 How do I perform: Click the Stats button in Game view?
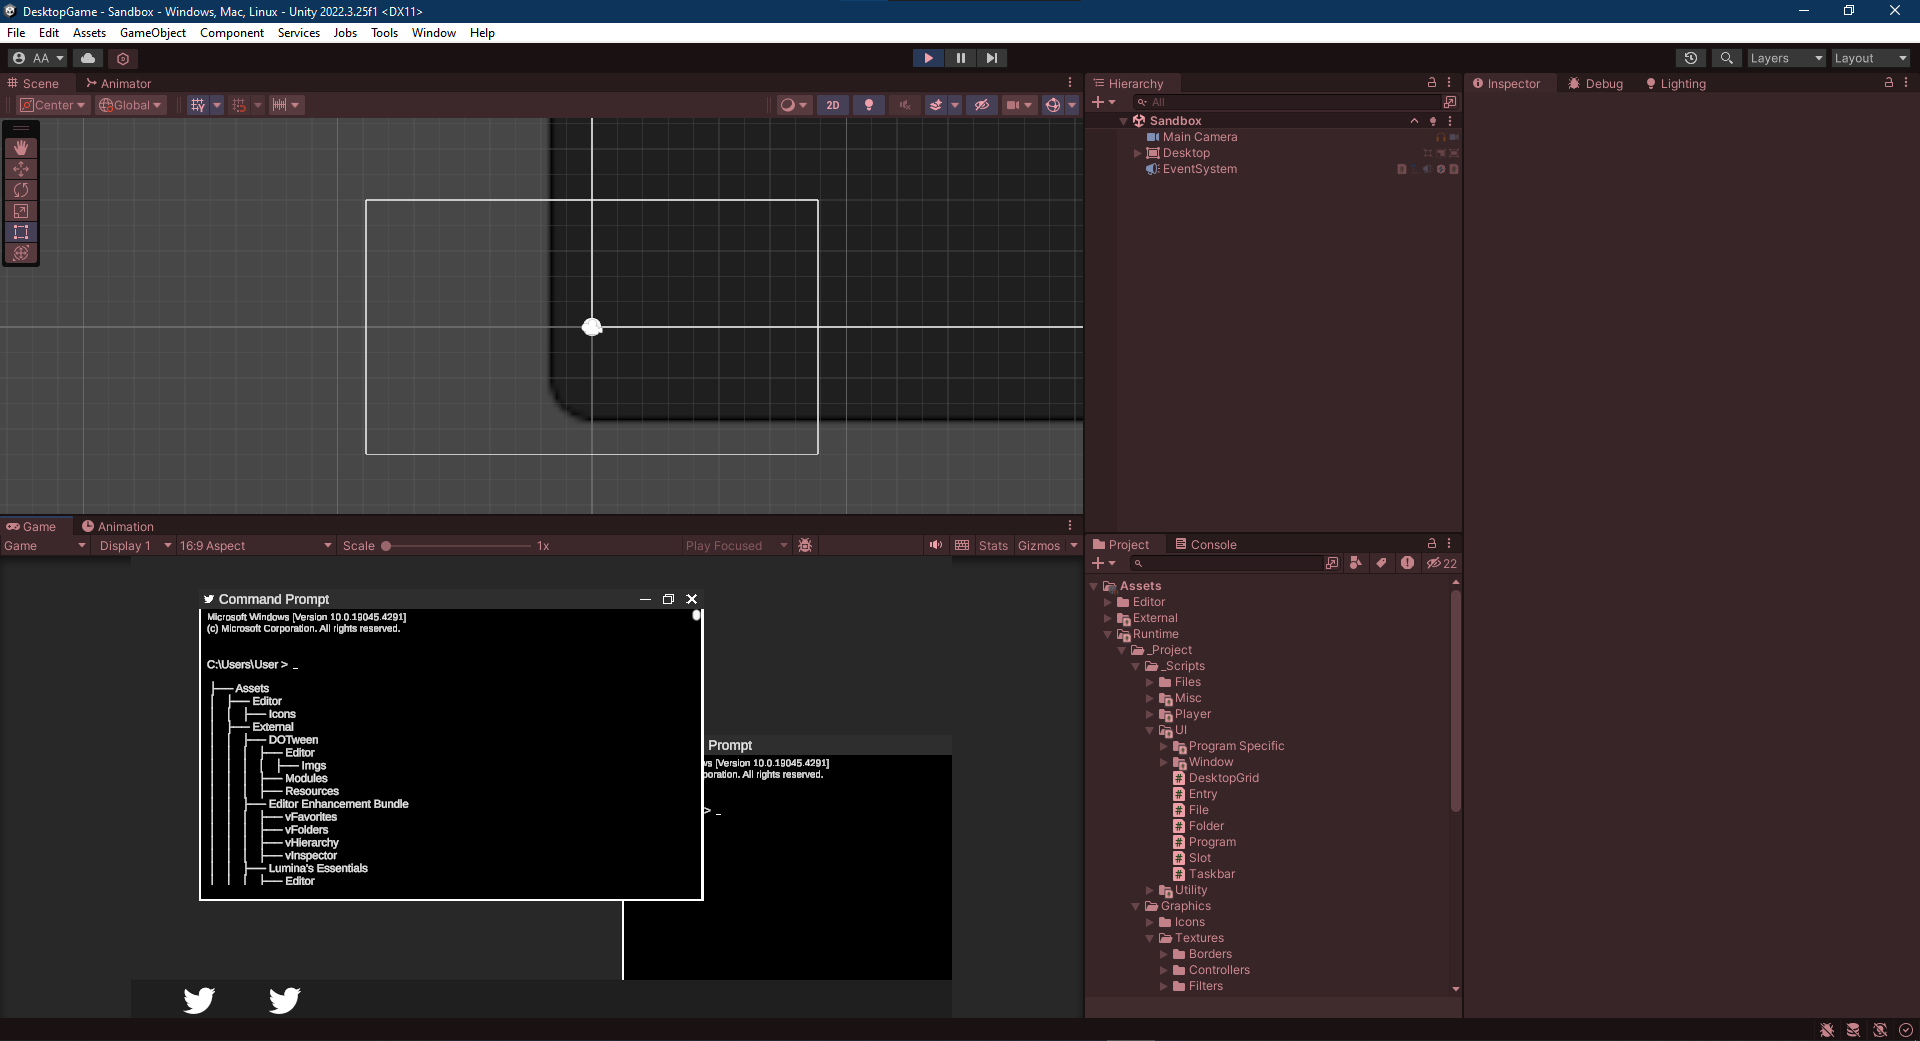(993, 545)
